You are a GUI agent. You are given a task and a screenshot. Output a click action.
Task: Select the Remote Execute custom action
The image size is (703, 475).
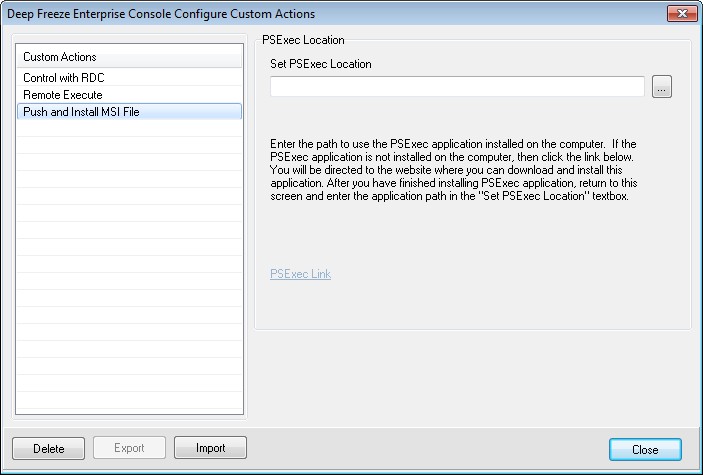point(62,94)
